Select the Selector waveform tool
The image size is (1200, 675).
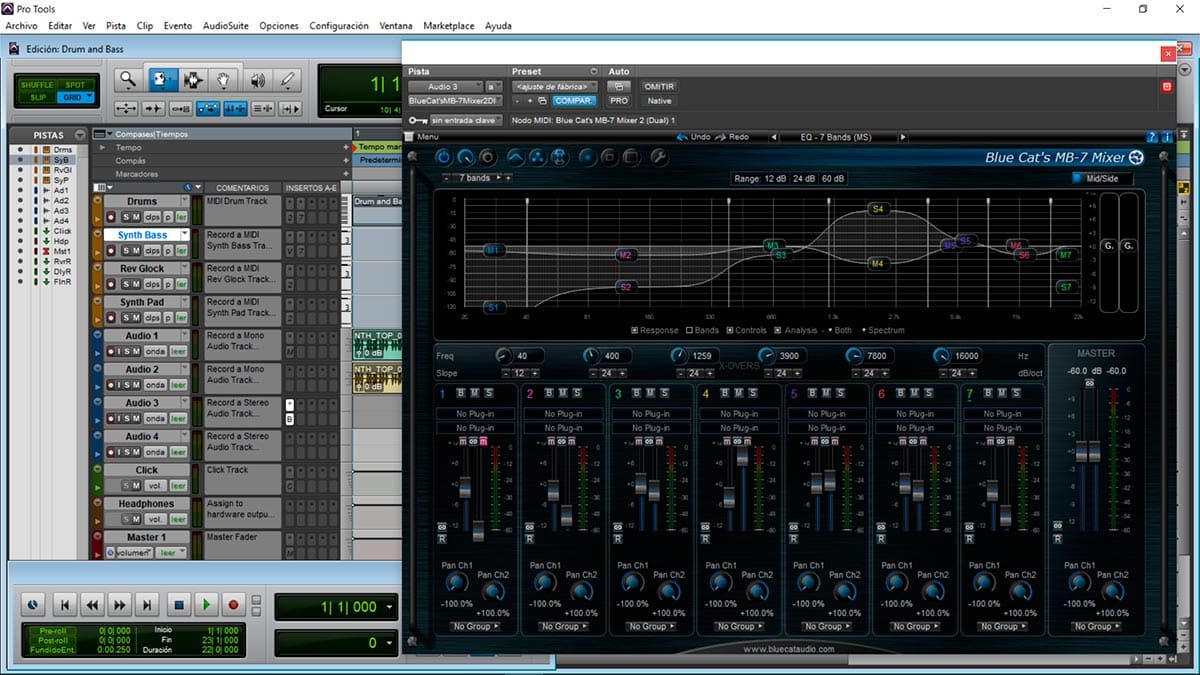[193, 80]
